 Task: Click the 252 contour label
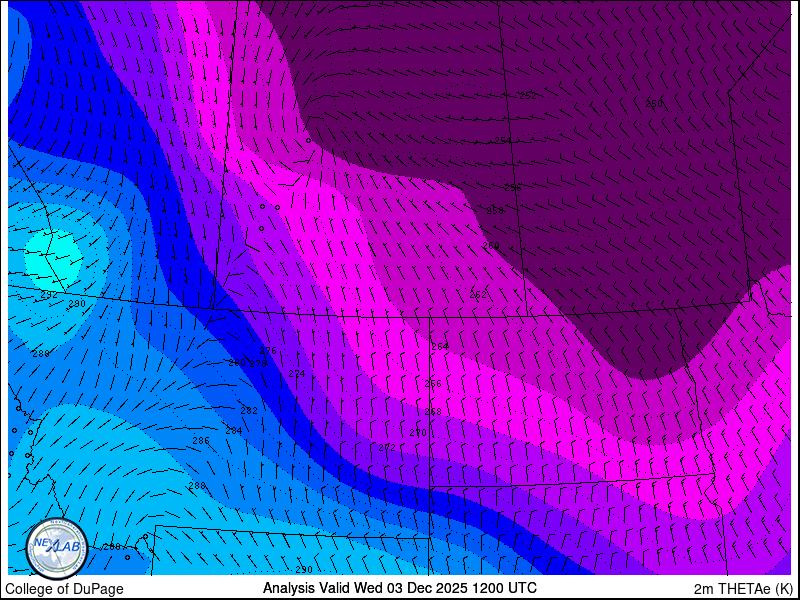point(528,96)
